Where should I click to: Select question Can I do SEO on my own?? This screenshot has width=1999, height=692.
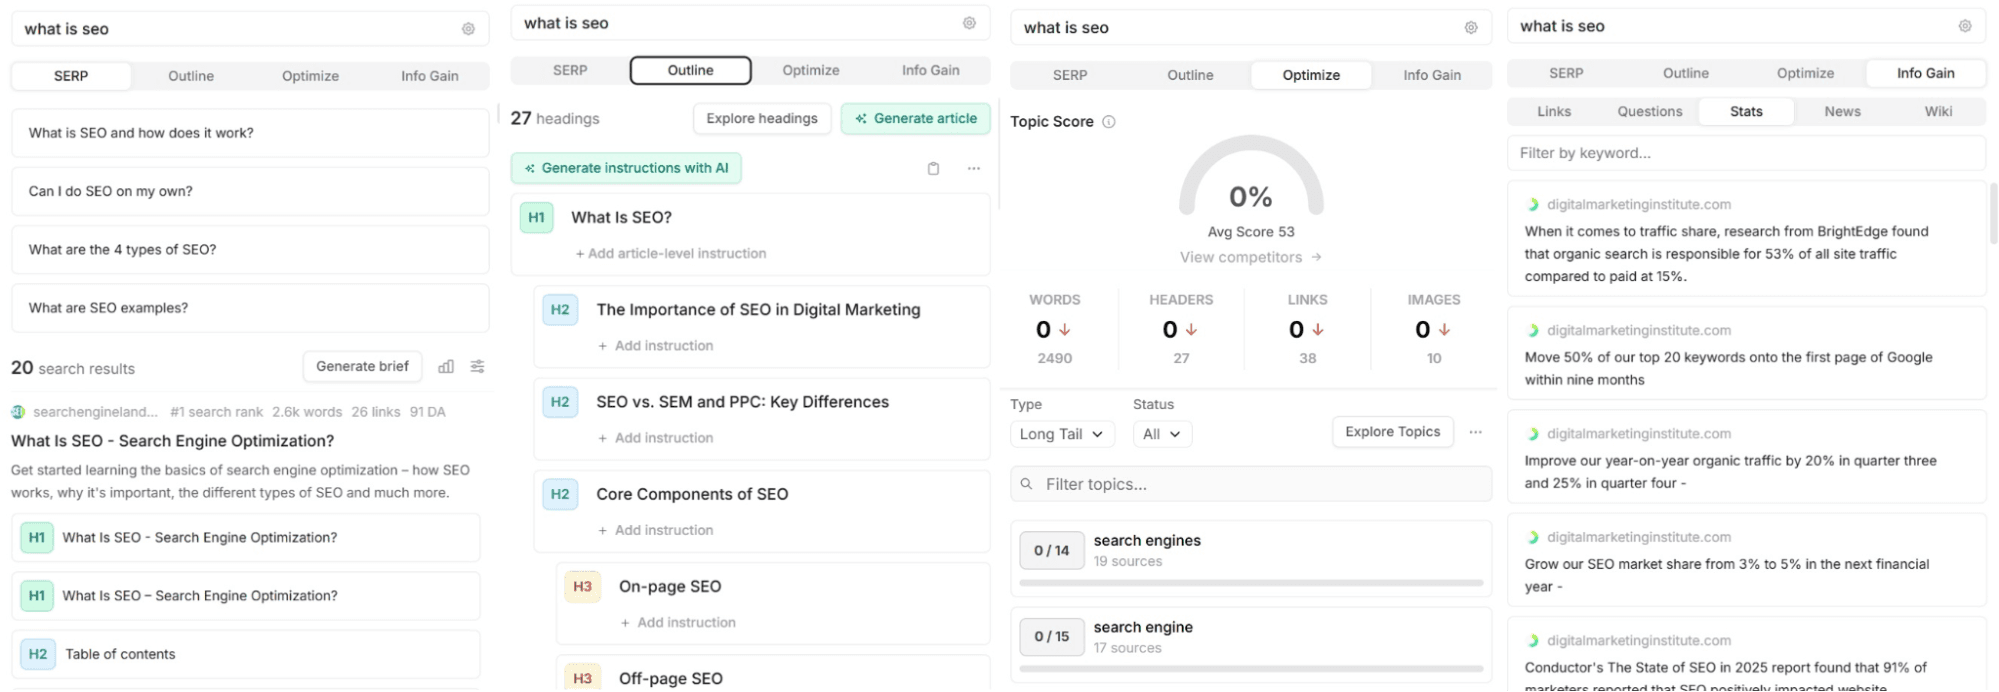click(x=250, y=191)
